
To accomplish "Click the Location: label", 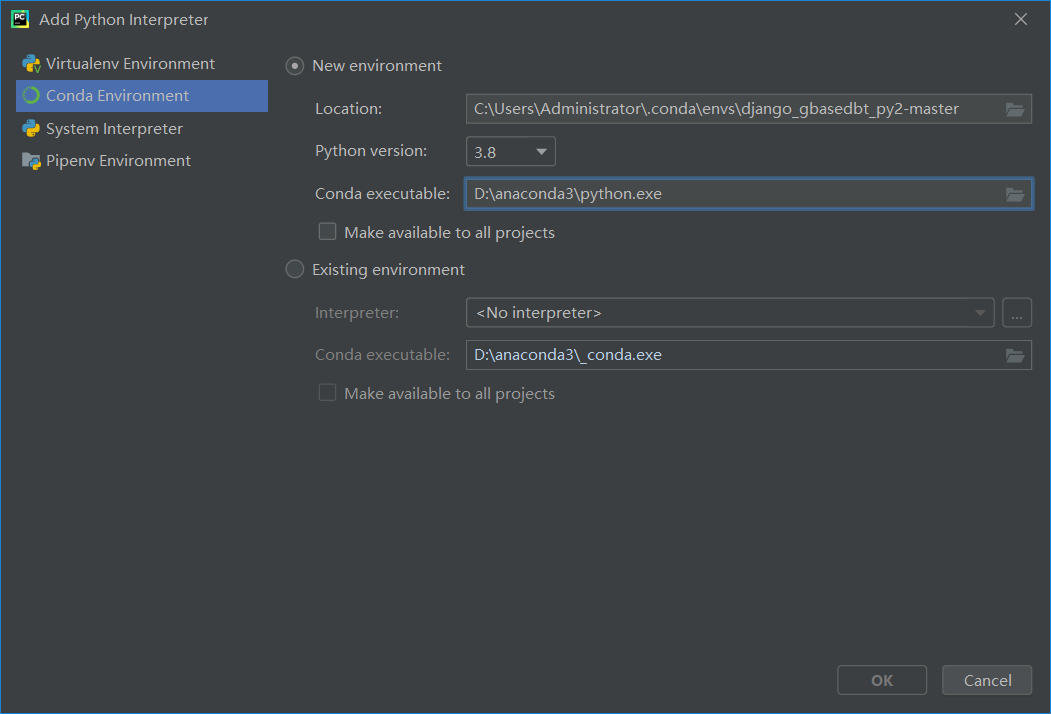I will point(349,109).
